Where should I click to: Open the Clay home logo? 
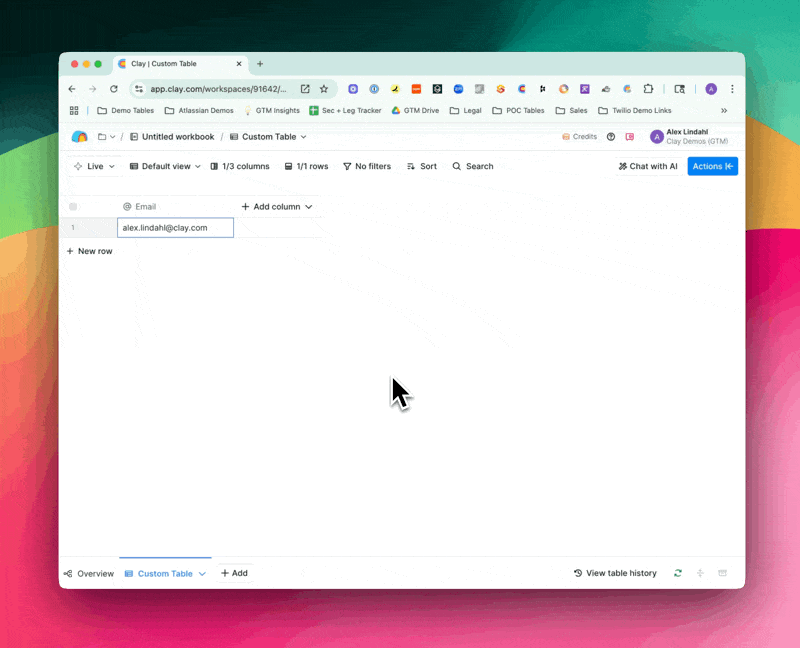pos(80,137)
